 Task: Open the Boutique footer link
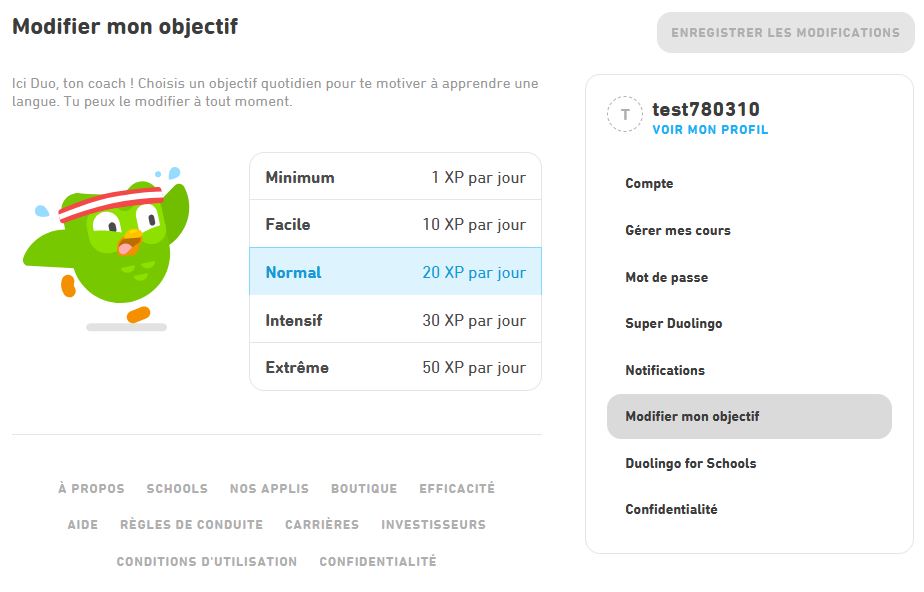[x=364, y=489]
